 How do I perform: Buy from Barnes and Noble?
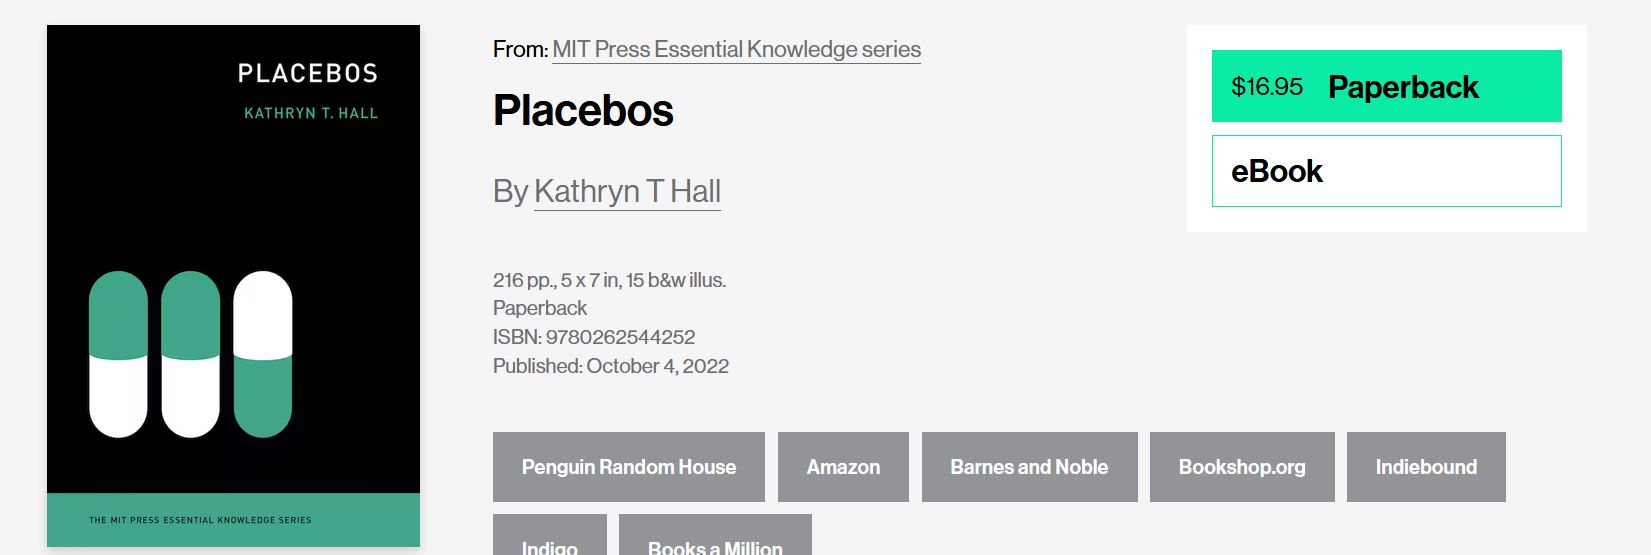1029,467
